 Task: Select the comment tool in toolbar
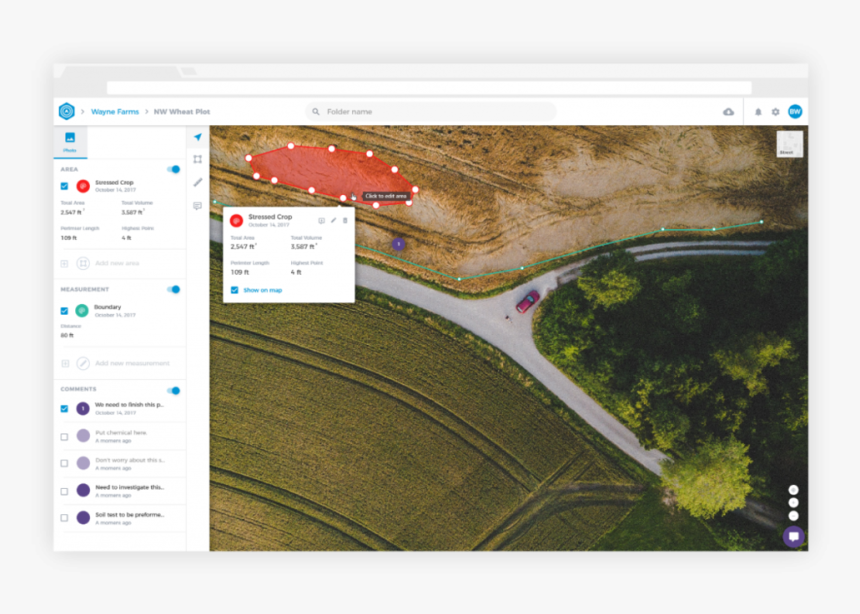(198, 205)
